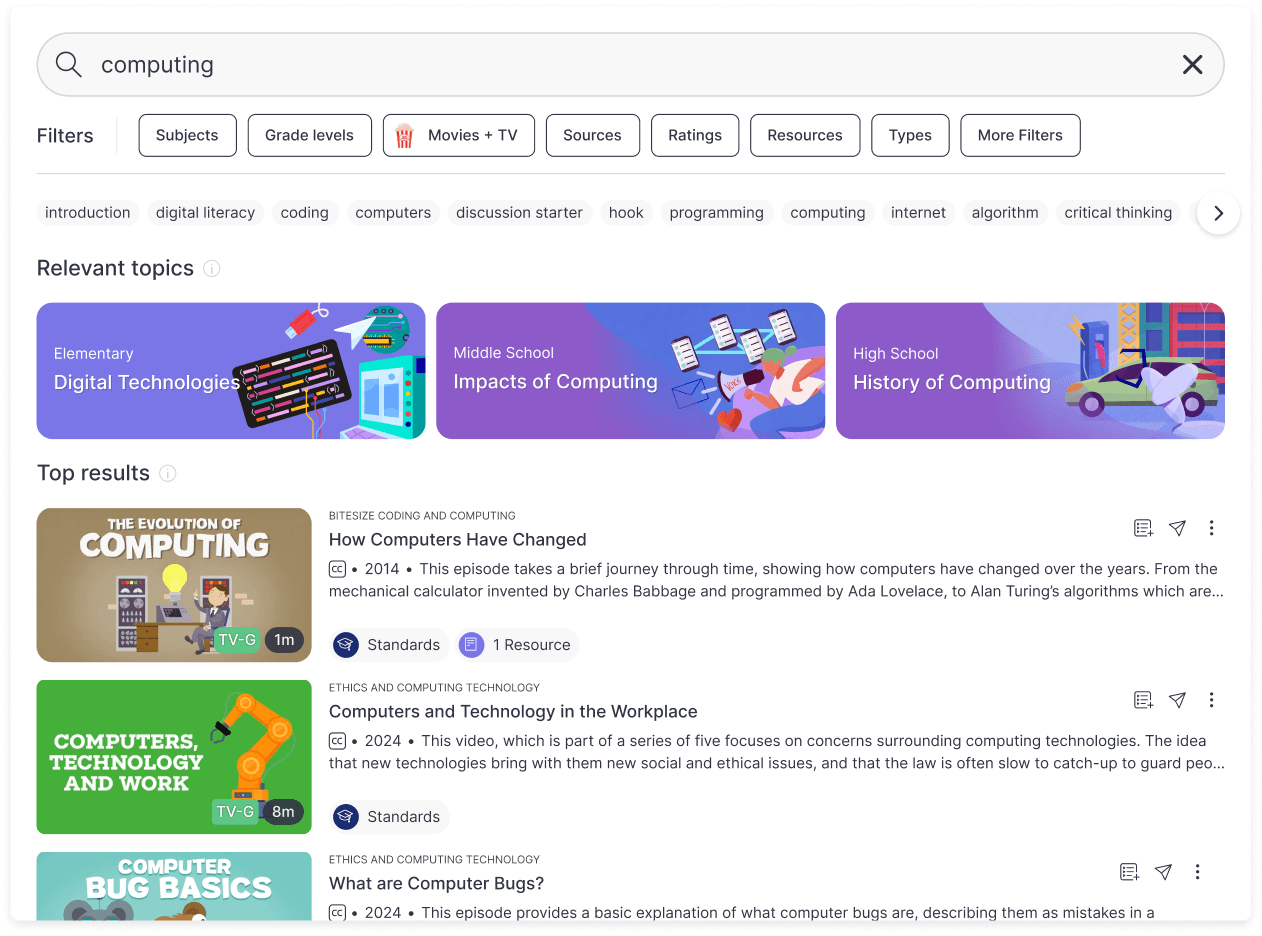Add 'Computers and Technology in the Workplace' to playlist
Screen dimensions: 1262x936
tap(1143, 700)
